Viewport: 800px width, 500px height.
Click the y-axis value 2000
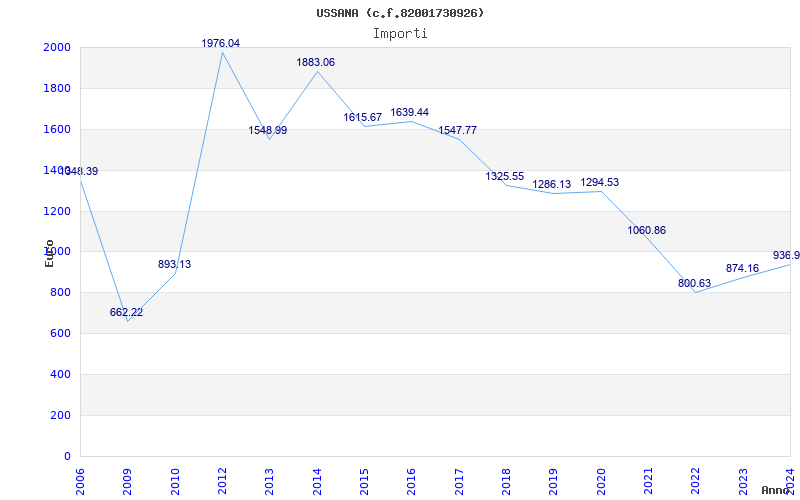[57, 47]
